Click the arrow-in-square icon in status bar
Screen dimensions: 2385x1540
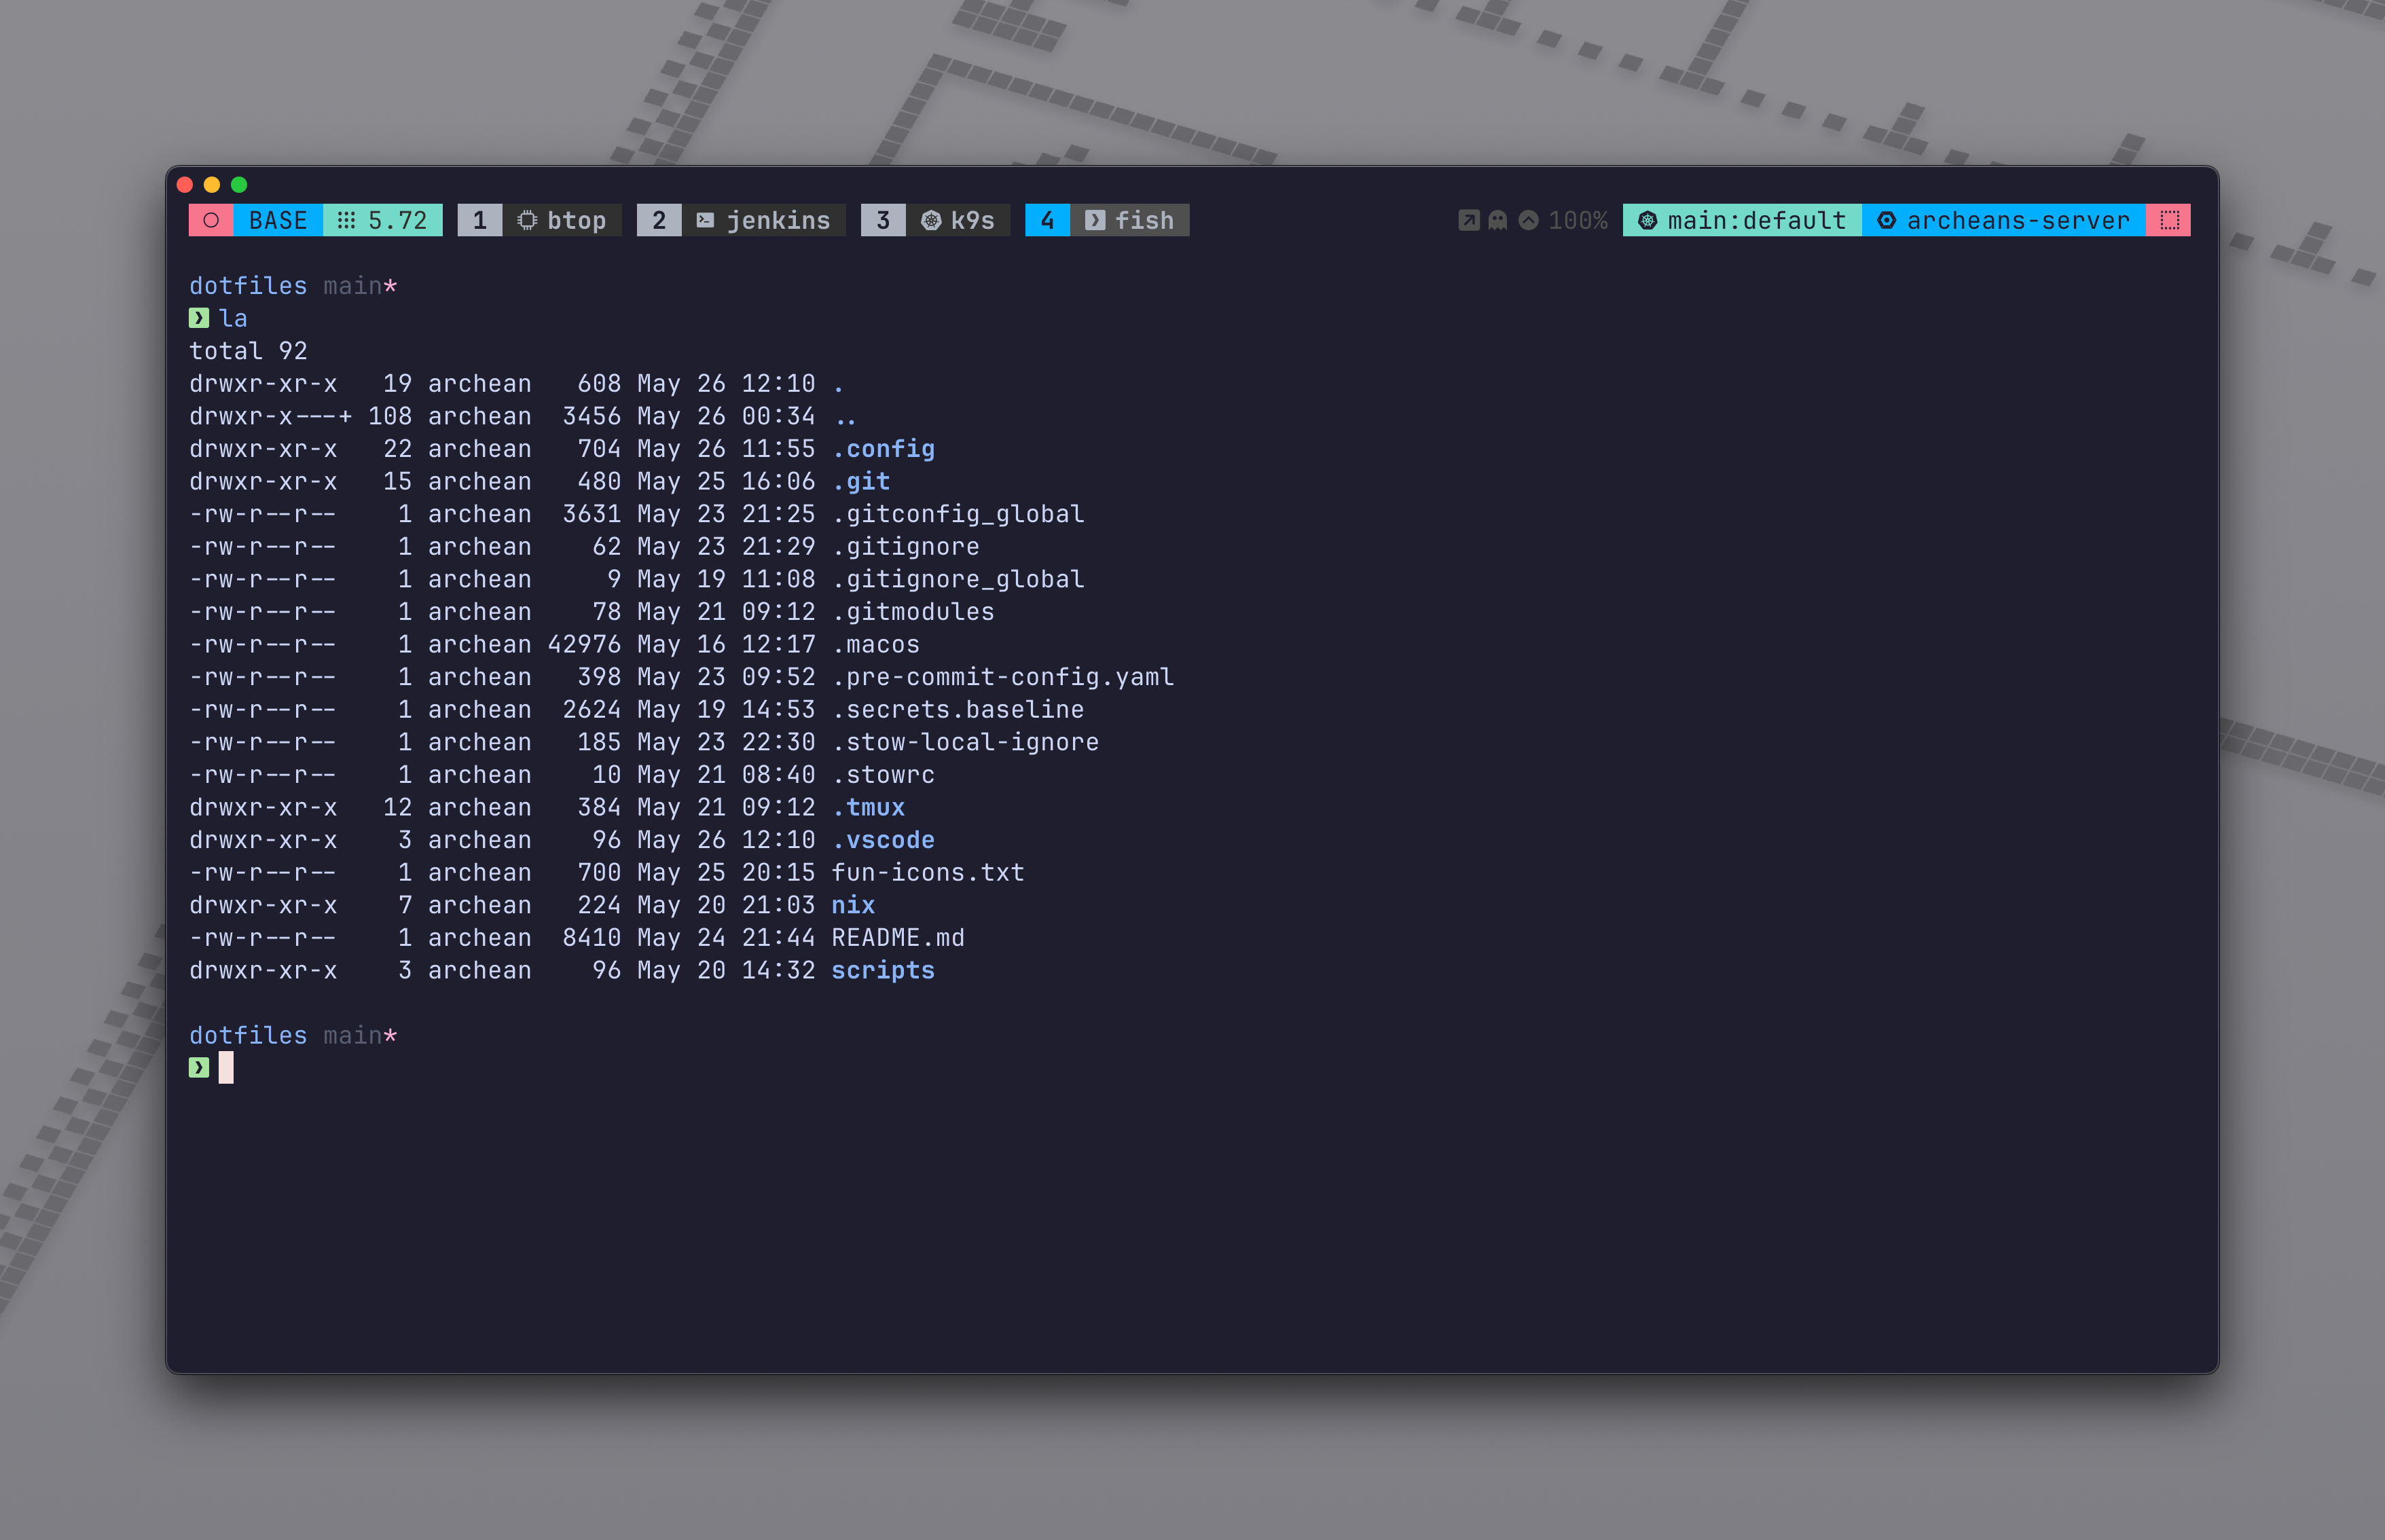pyautogui.click(x=1468, y=220)
